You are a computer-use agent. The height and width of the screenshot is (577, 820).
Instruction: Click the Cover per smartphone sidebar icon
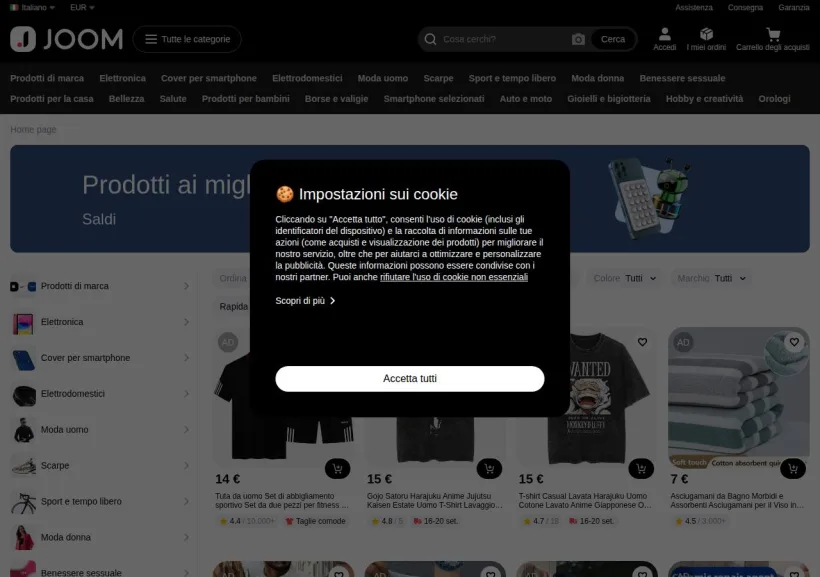click(23, 358)
